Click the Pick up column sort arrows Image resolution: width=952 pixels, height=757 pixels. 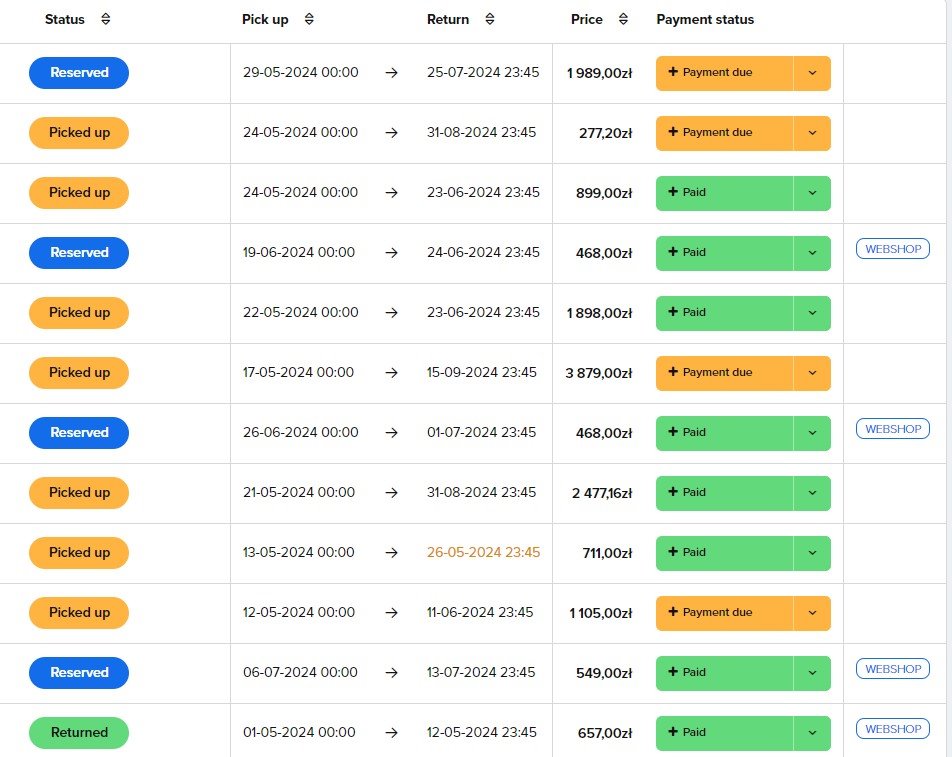pos(309,19)
